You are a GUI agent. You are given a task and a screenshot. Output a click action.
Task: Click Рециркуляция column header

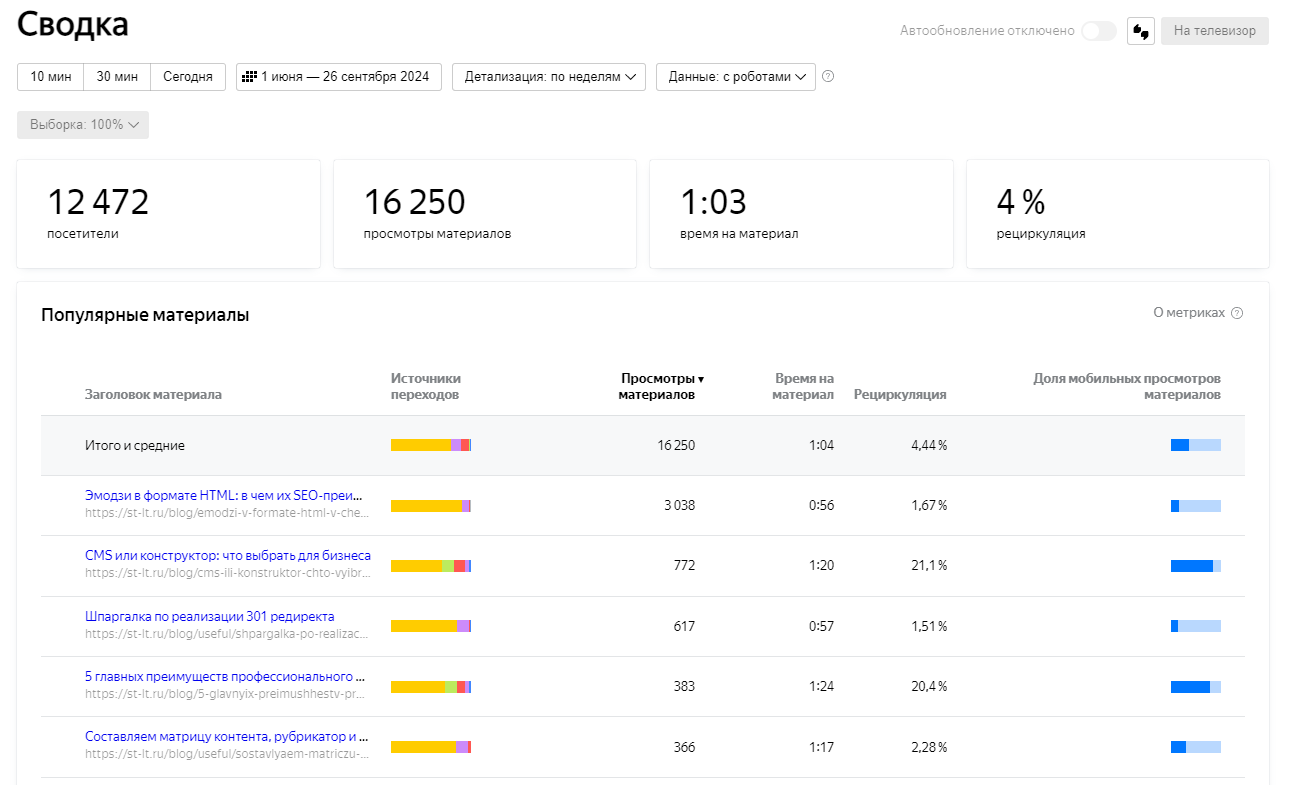click(900, 394)
